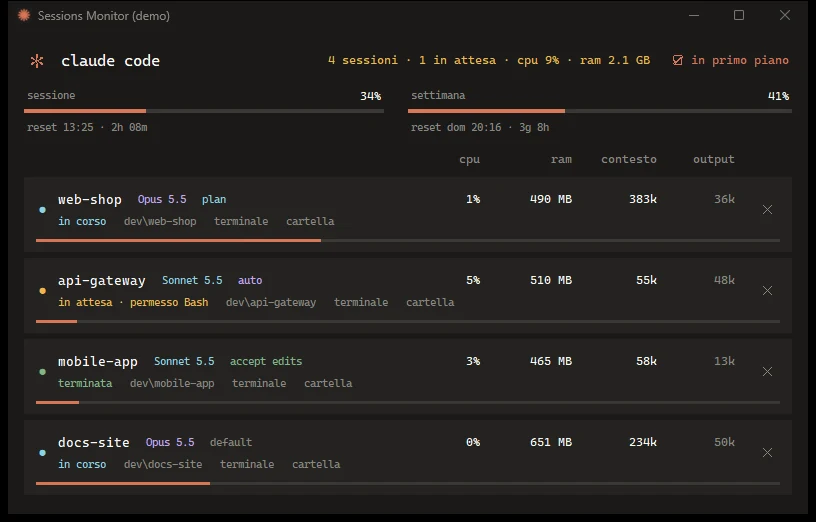Image resolution: width=816 pixels, height=522 pixels.
Task: Click the 'output' column header
Action: click(x=713, y=159)
